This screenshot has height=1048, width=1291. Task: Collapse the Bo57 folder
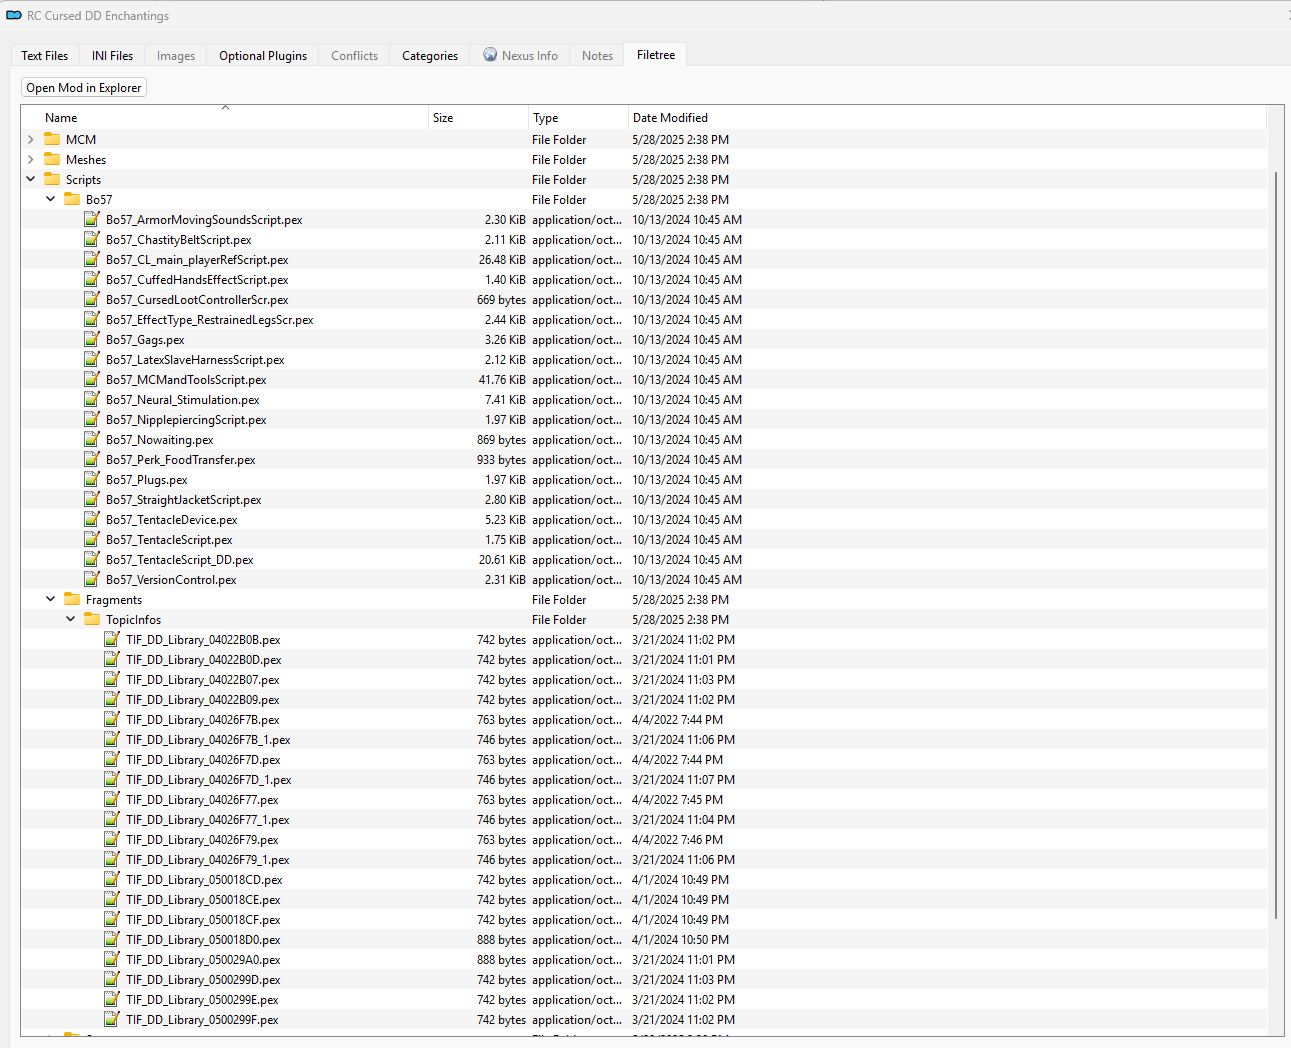point(51,200)
